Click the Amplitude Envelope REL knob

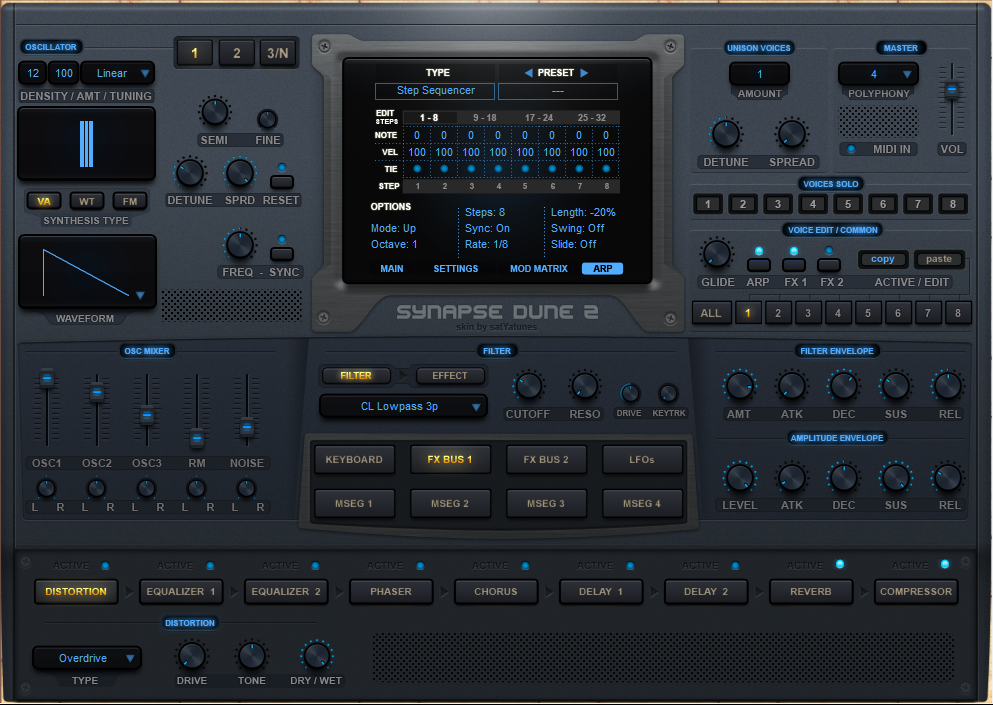[x=948, y=478]
